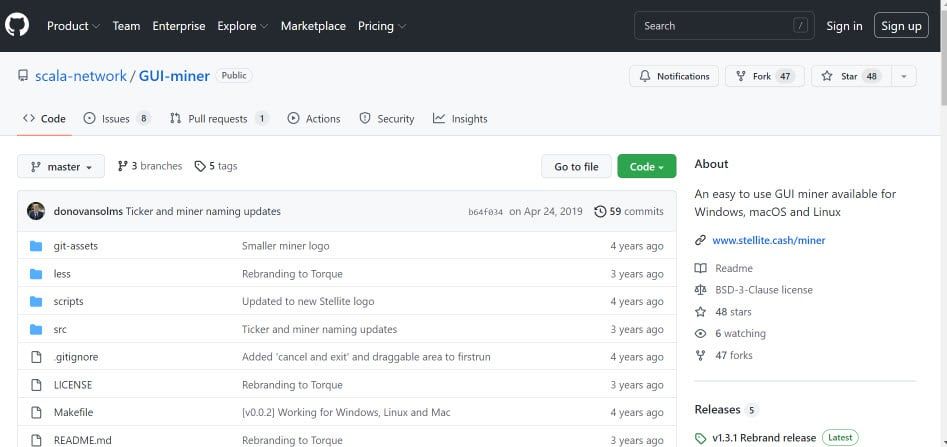The image size is (947, 447).
Task: Star the repository with the Star button
Action: tap(852, 76)
